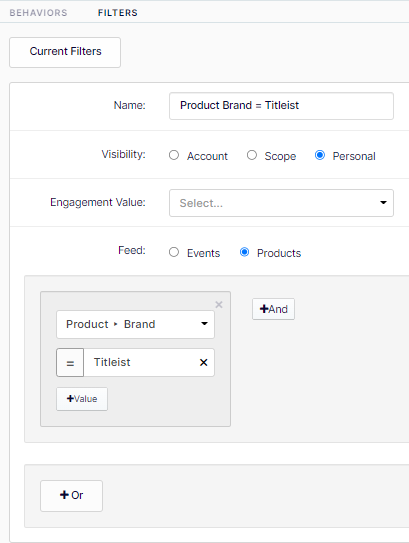Select Scope visibility option

click(x=252, y=155)
